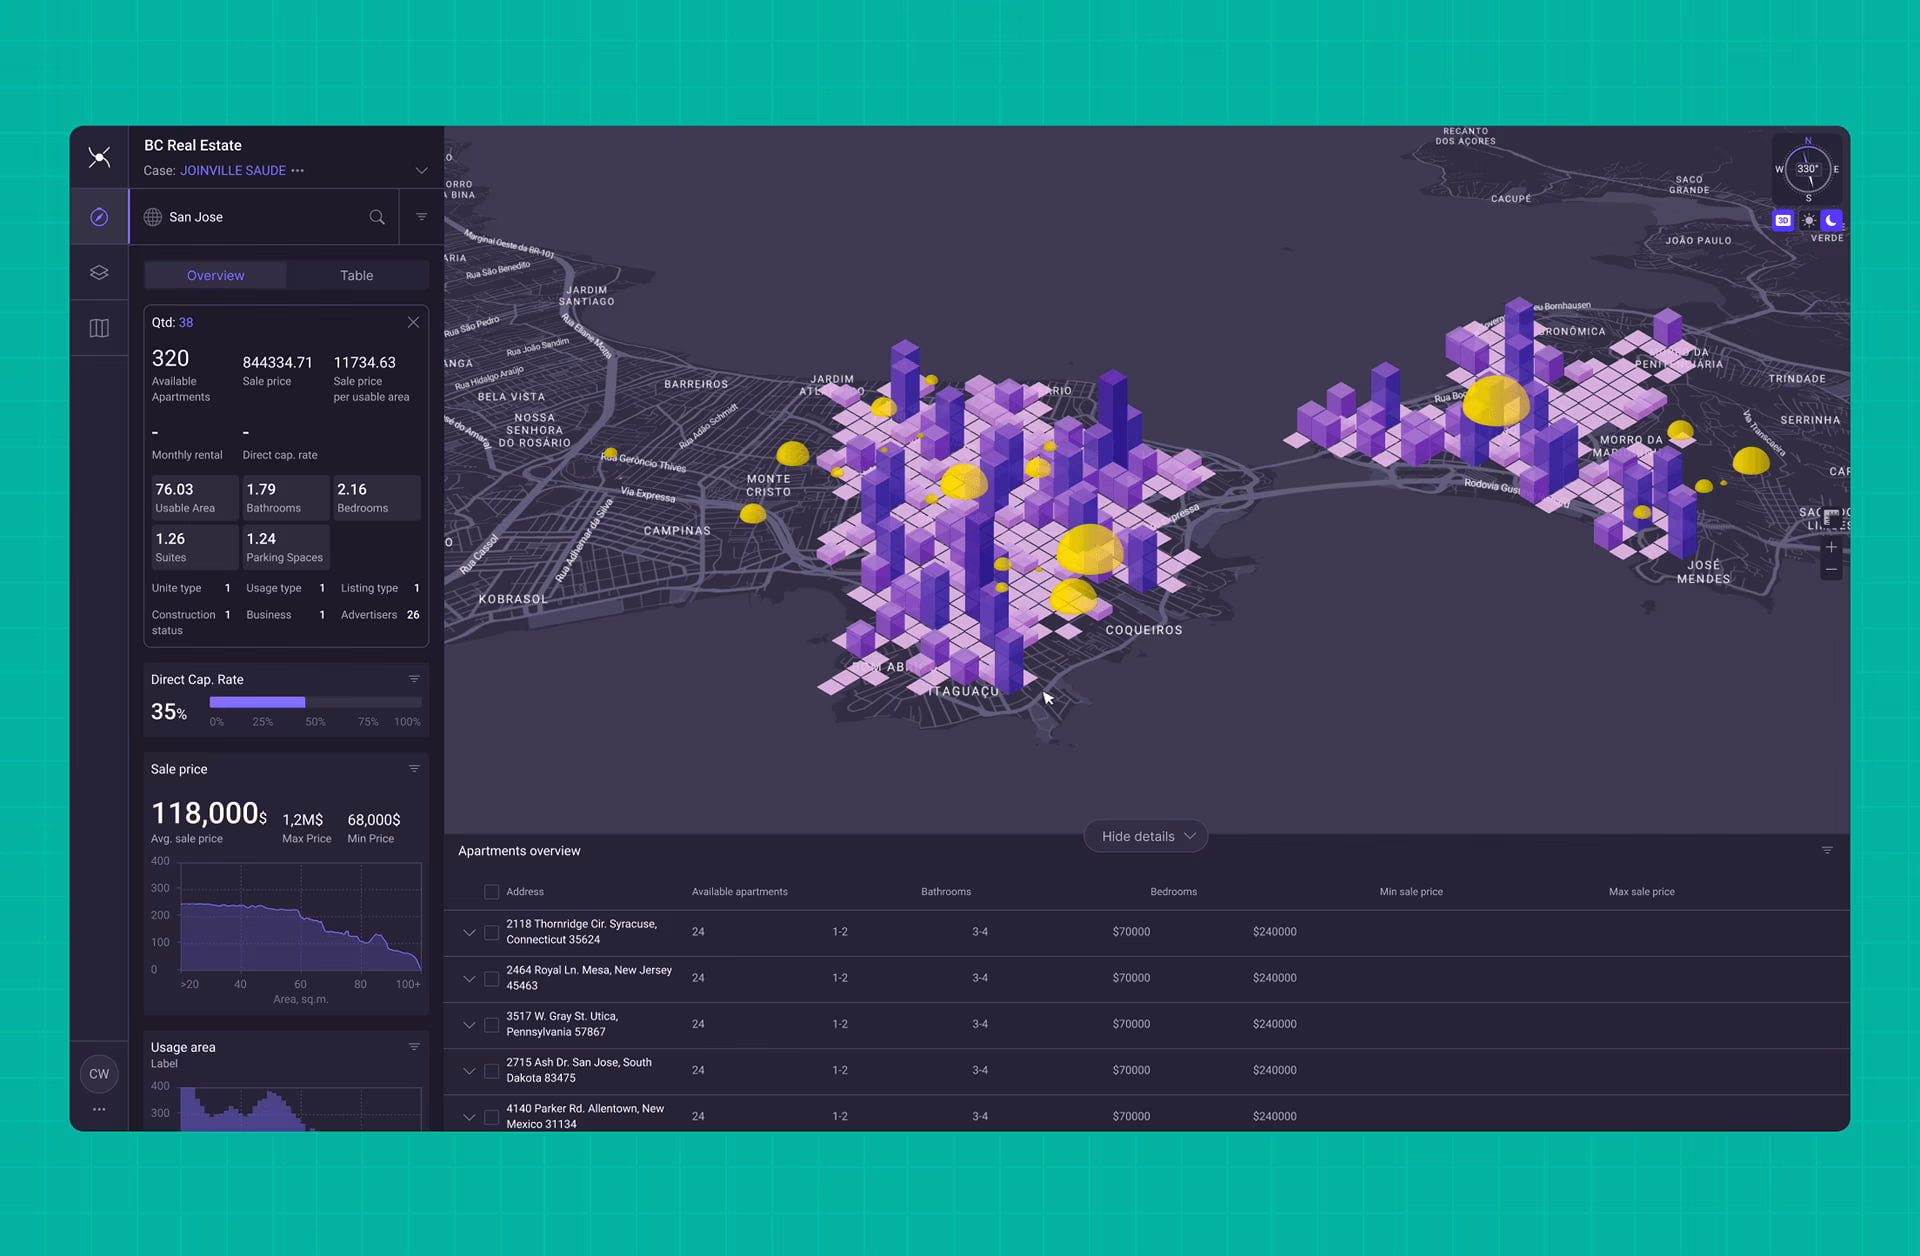1920x1256 pixels.
Task: Expand details for 3517 W. Gray St. Utica
Action: coord(469,1024)
